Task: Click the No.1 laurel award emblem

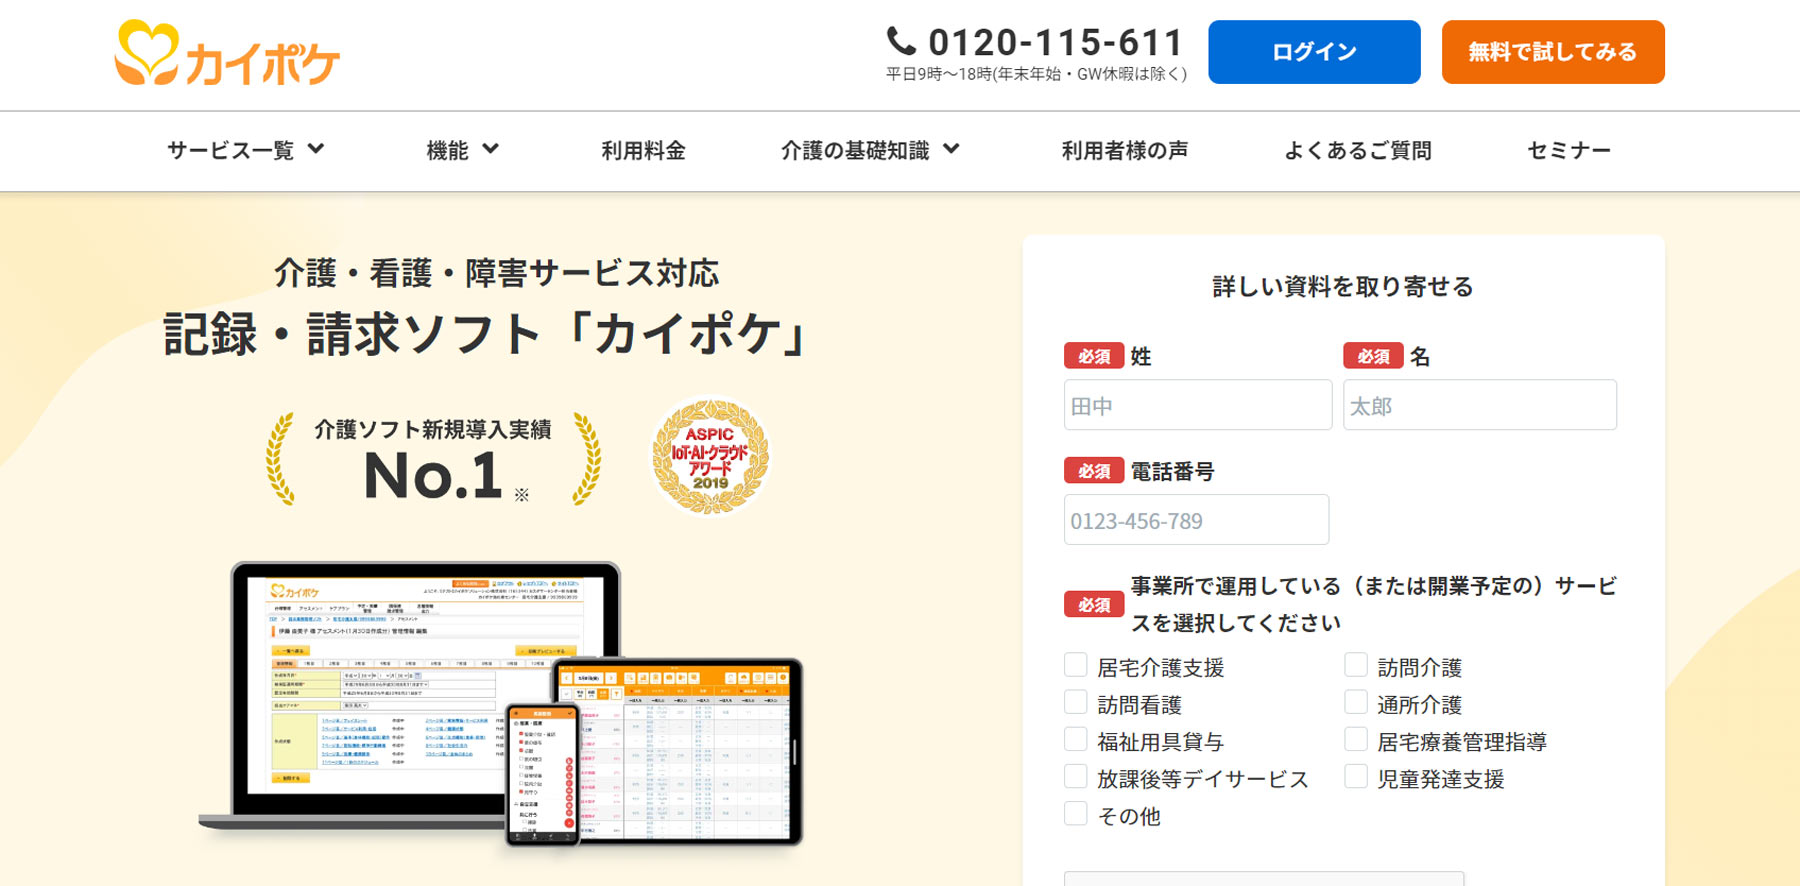Action: click(433, 459)
